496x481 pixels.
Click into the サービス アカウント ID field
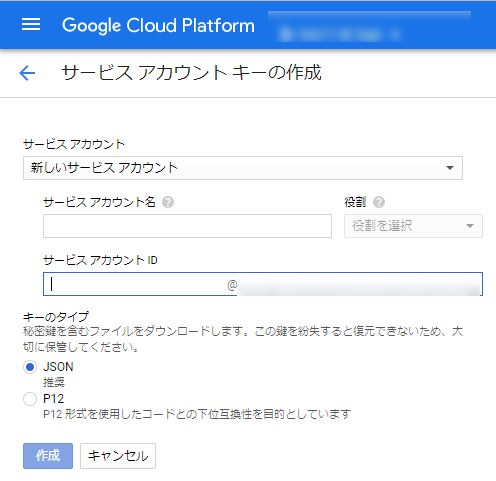pos(263,284)
